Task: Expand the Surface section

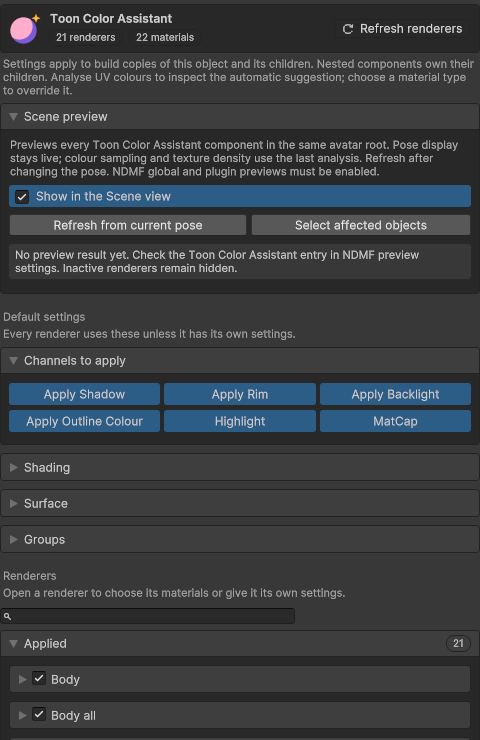Action: point(240,504)
